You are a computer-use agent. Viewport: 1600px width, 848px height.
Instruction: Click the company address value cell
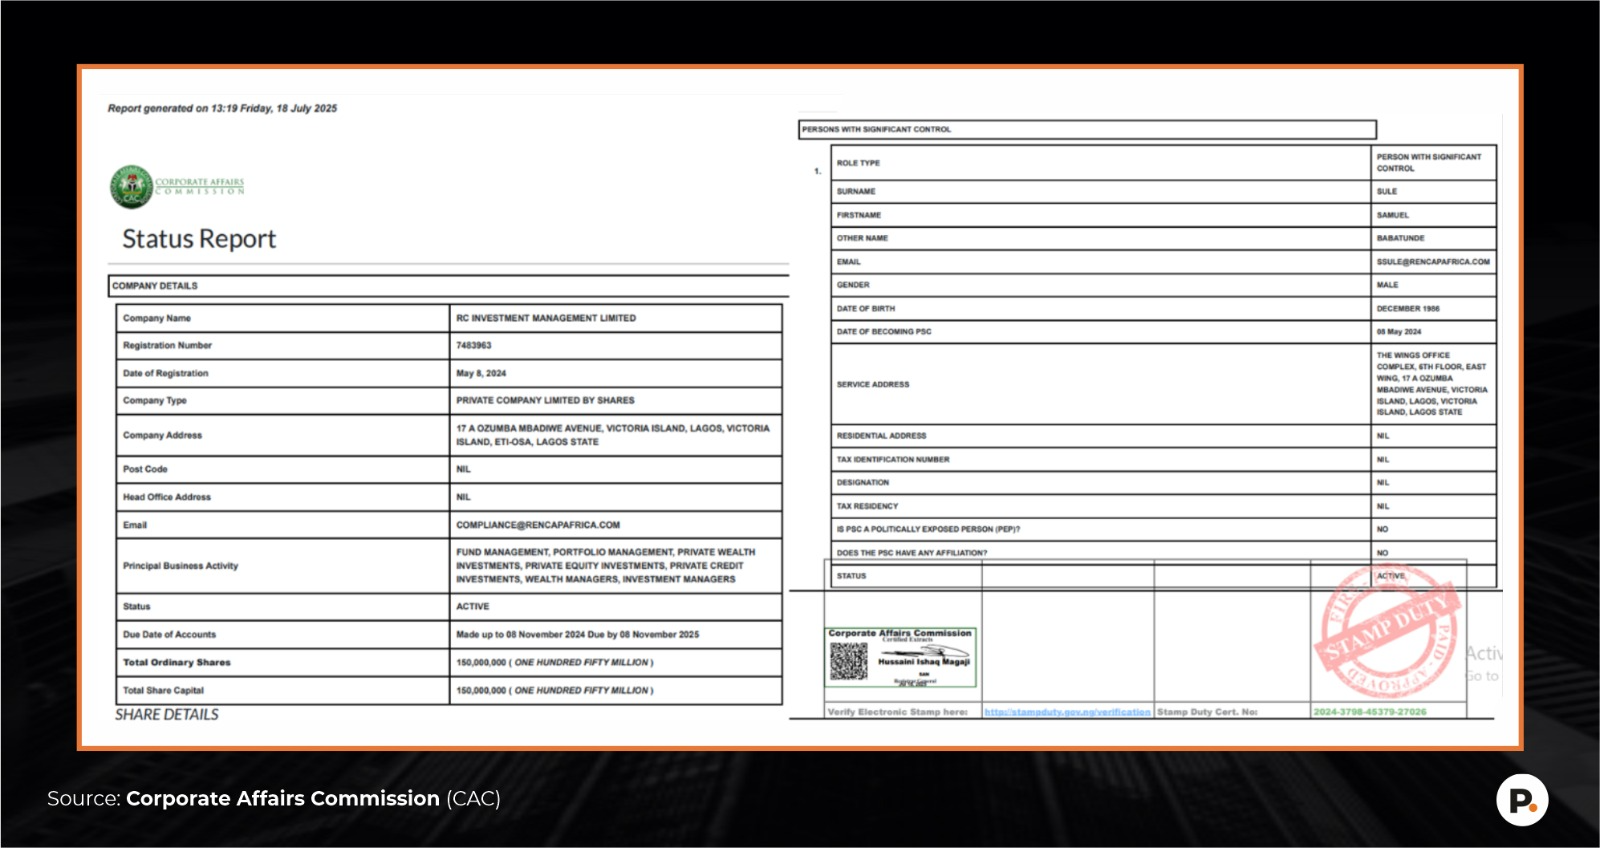click(615, 435)
